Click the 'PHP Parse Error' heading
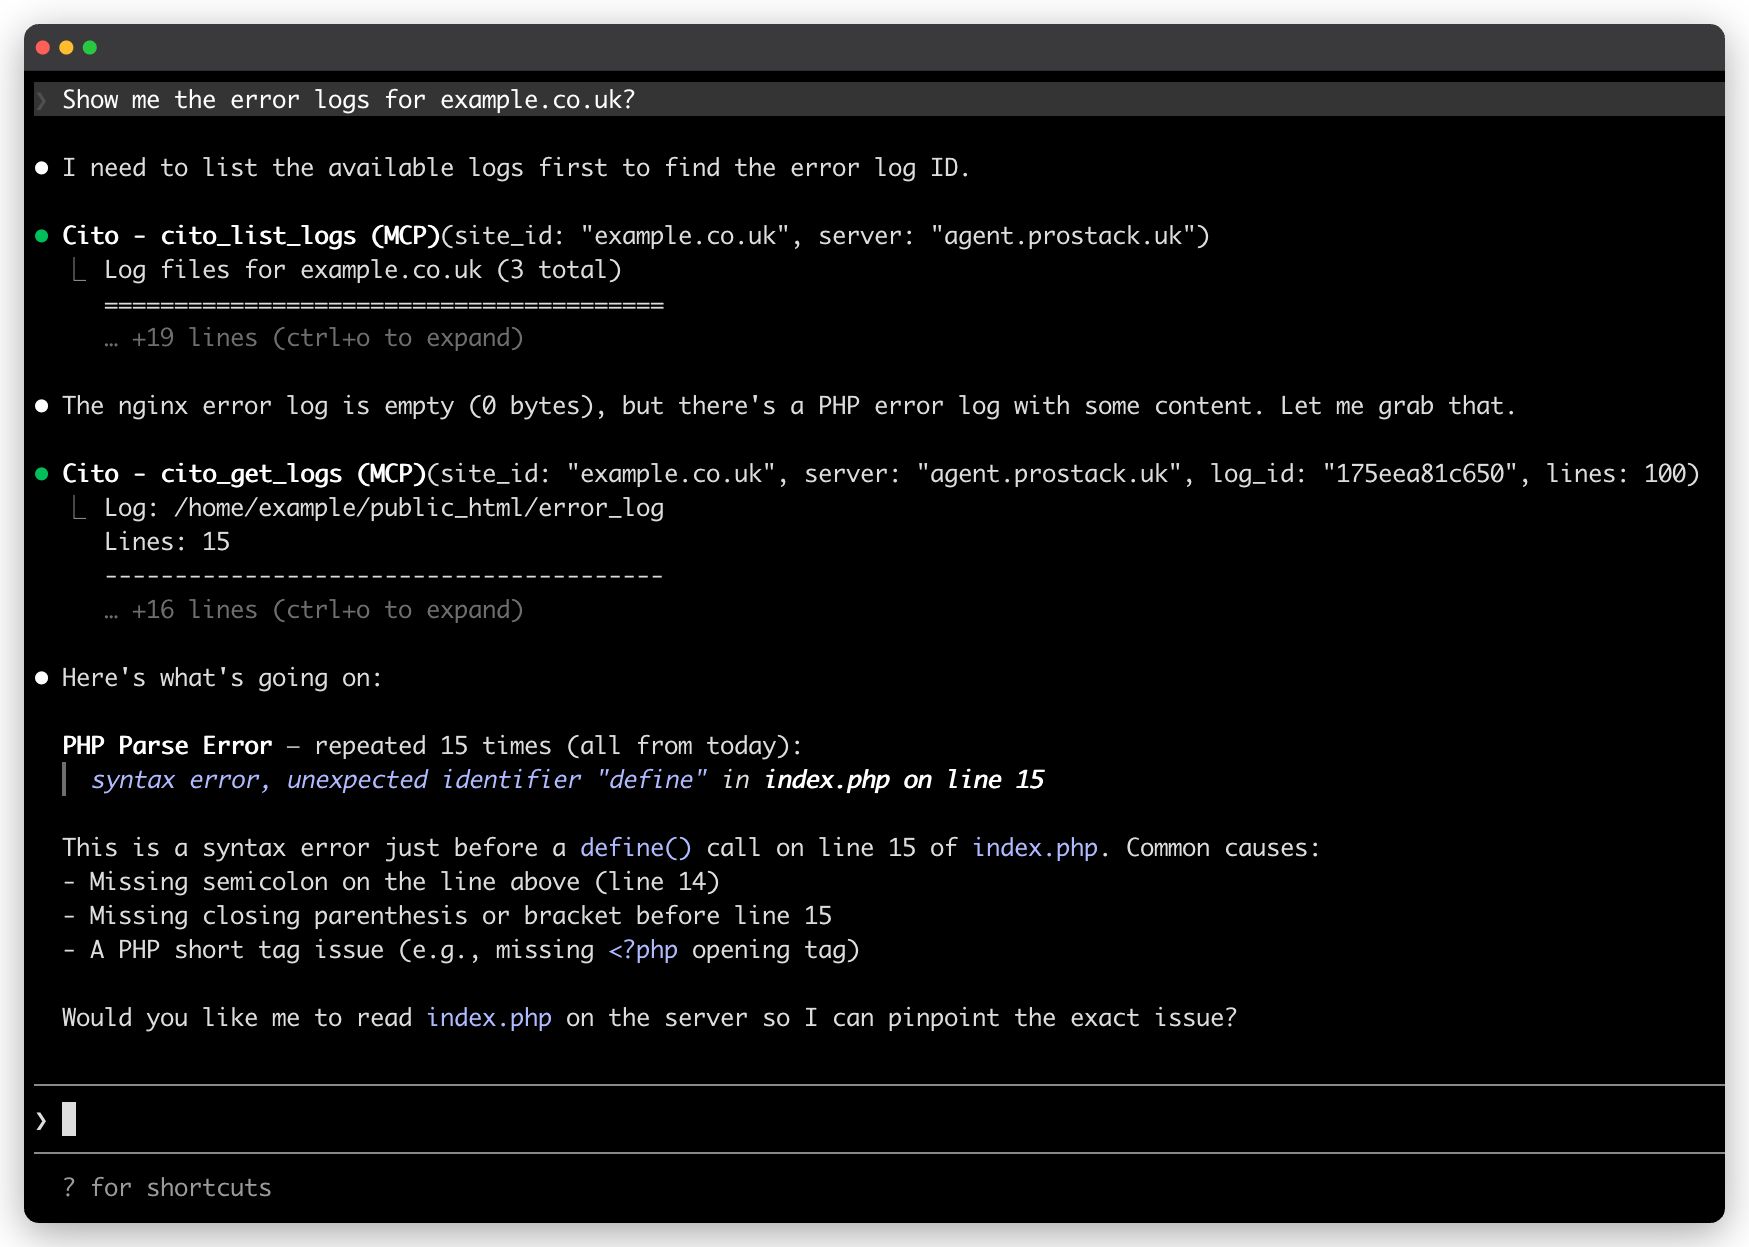Image resolution: width=1749 pixels, height=1247 pixels. pos(167,746)
